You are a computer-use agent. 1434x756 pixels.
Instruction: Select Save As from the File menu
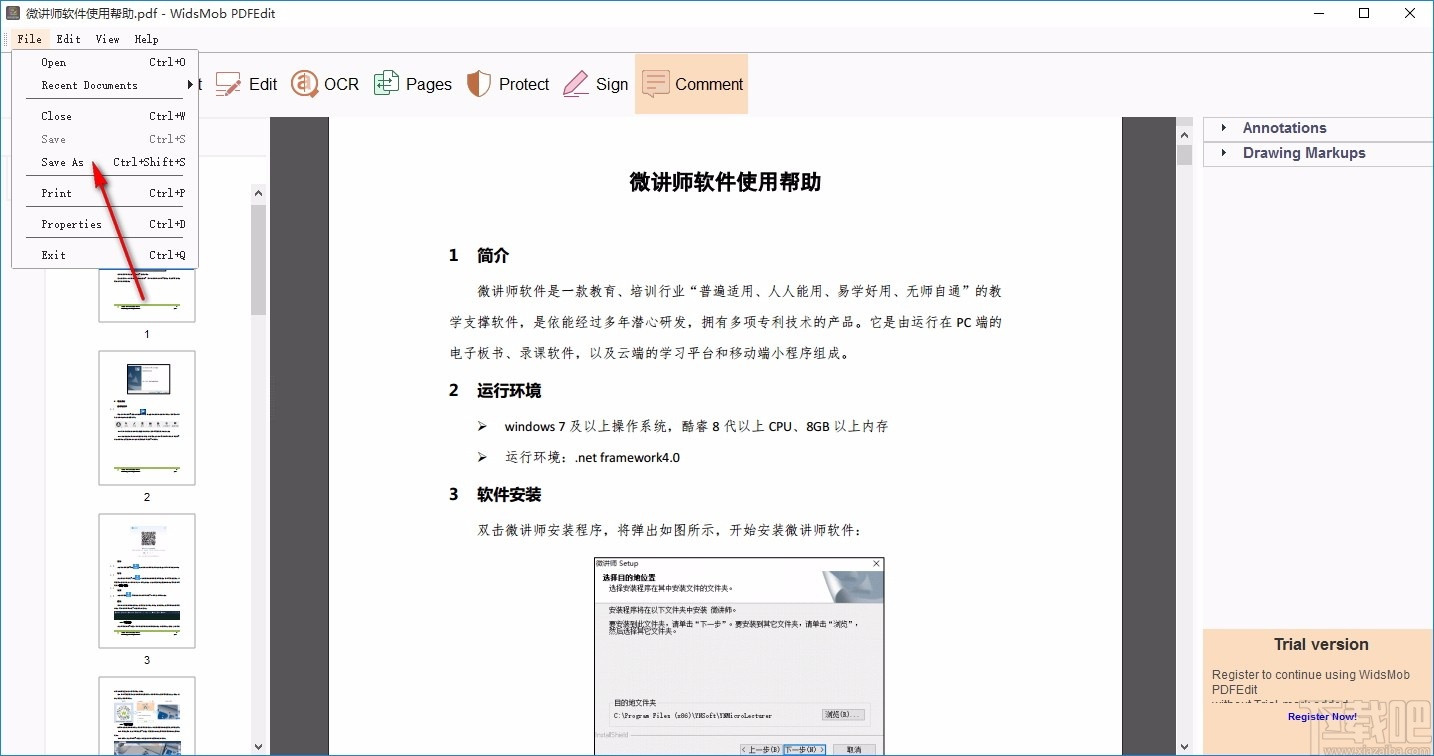pos(62,162)
